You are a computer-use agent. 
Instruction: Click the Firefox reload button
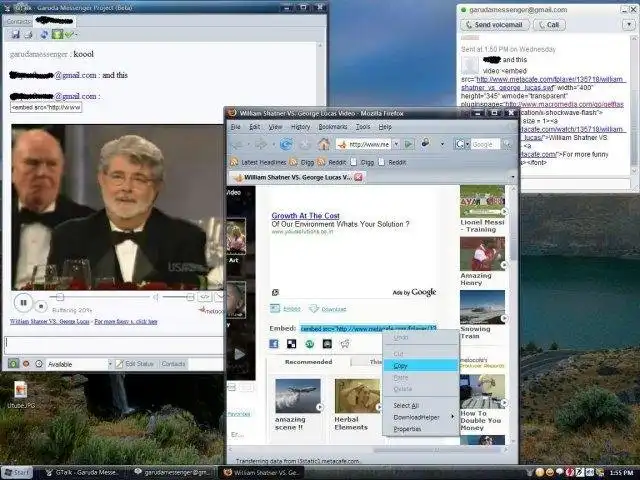click(x=286, y=144)
